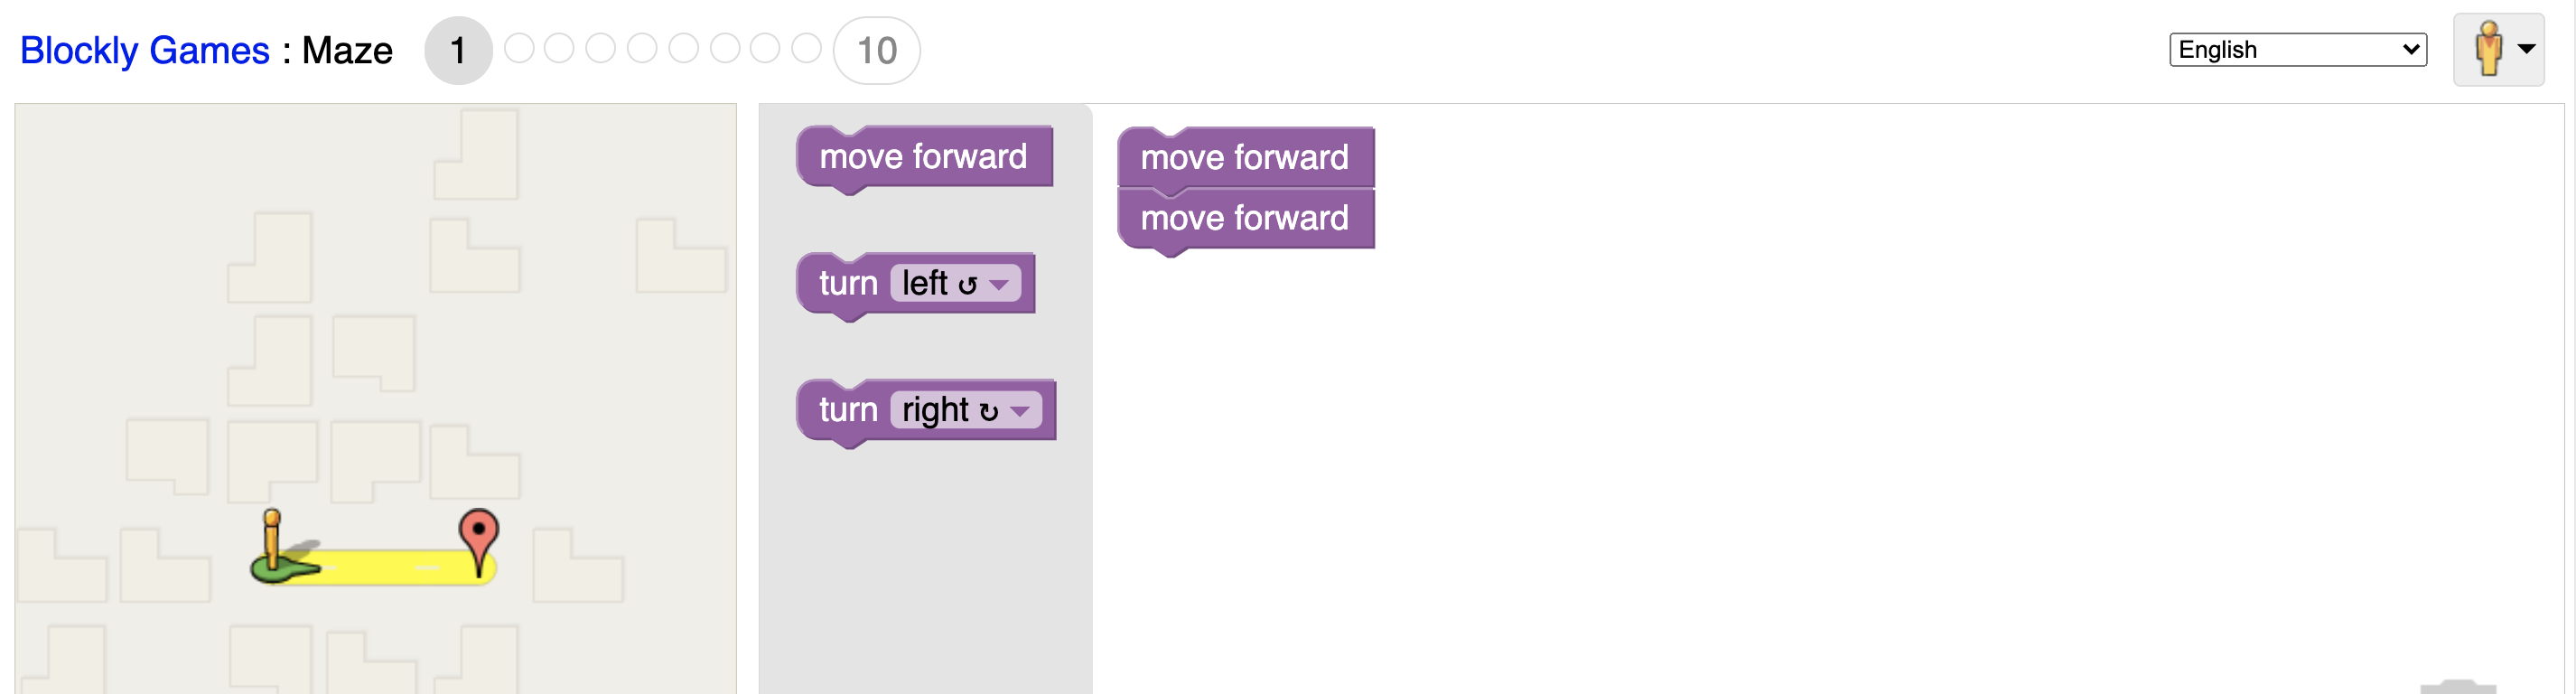
Task: Click the trash can in workspace corner
Action: click(x=2458, y=687)
